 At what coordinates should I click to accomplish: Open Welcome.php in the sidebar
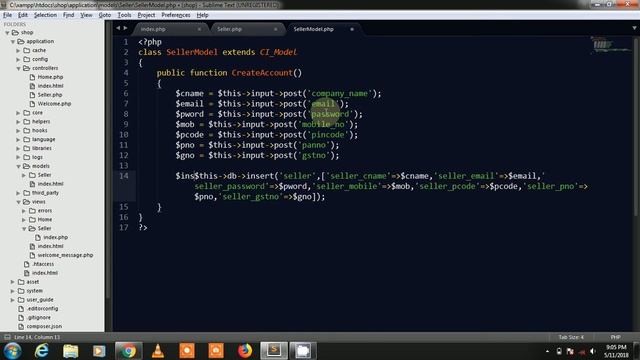pyautogui.click(x=54, y=104)
